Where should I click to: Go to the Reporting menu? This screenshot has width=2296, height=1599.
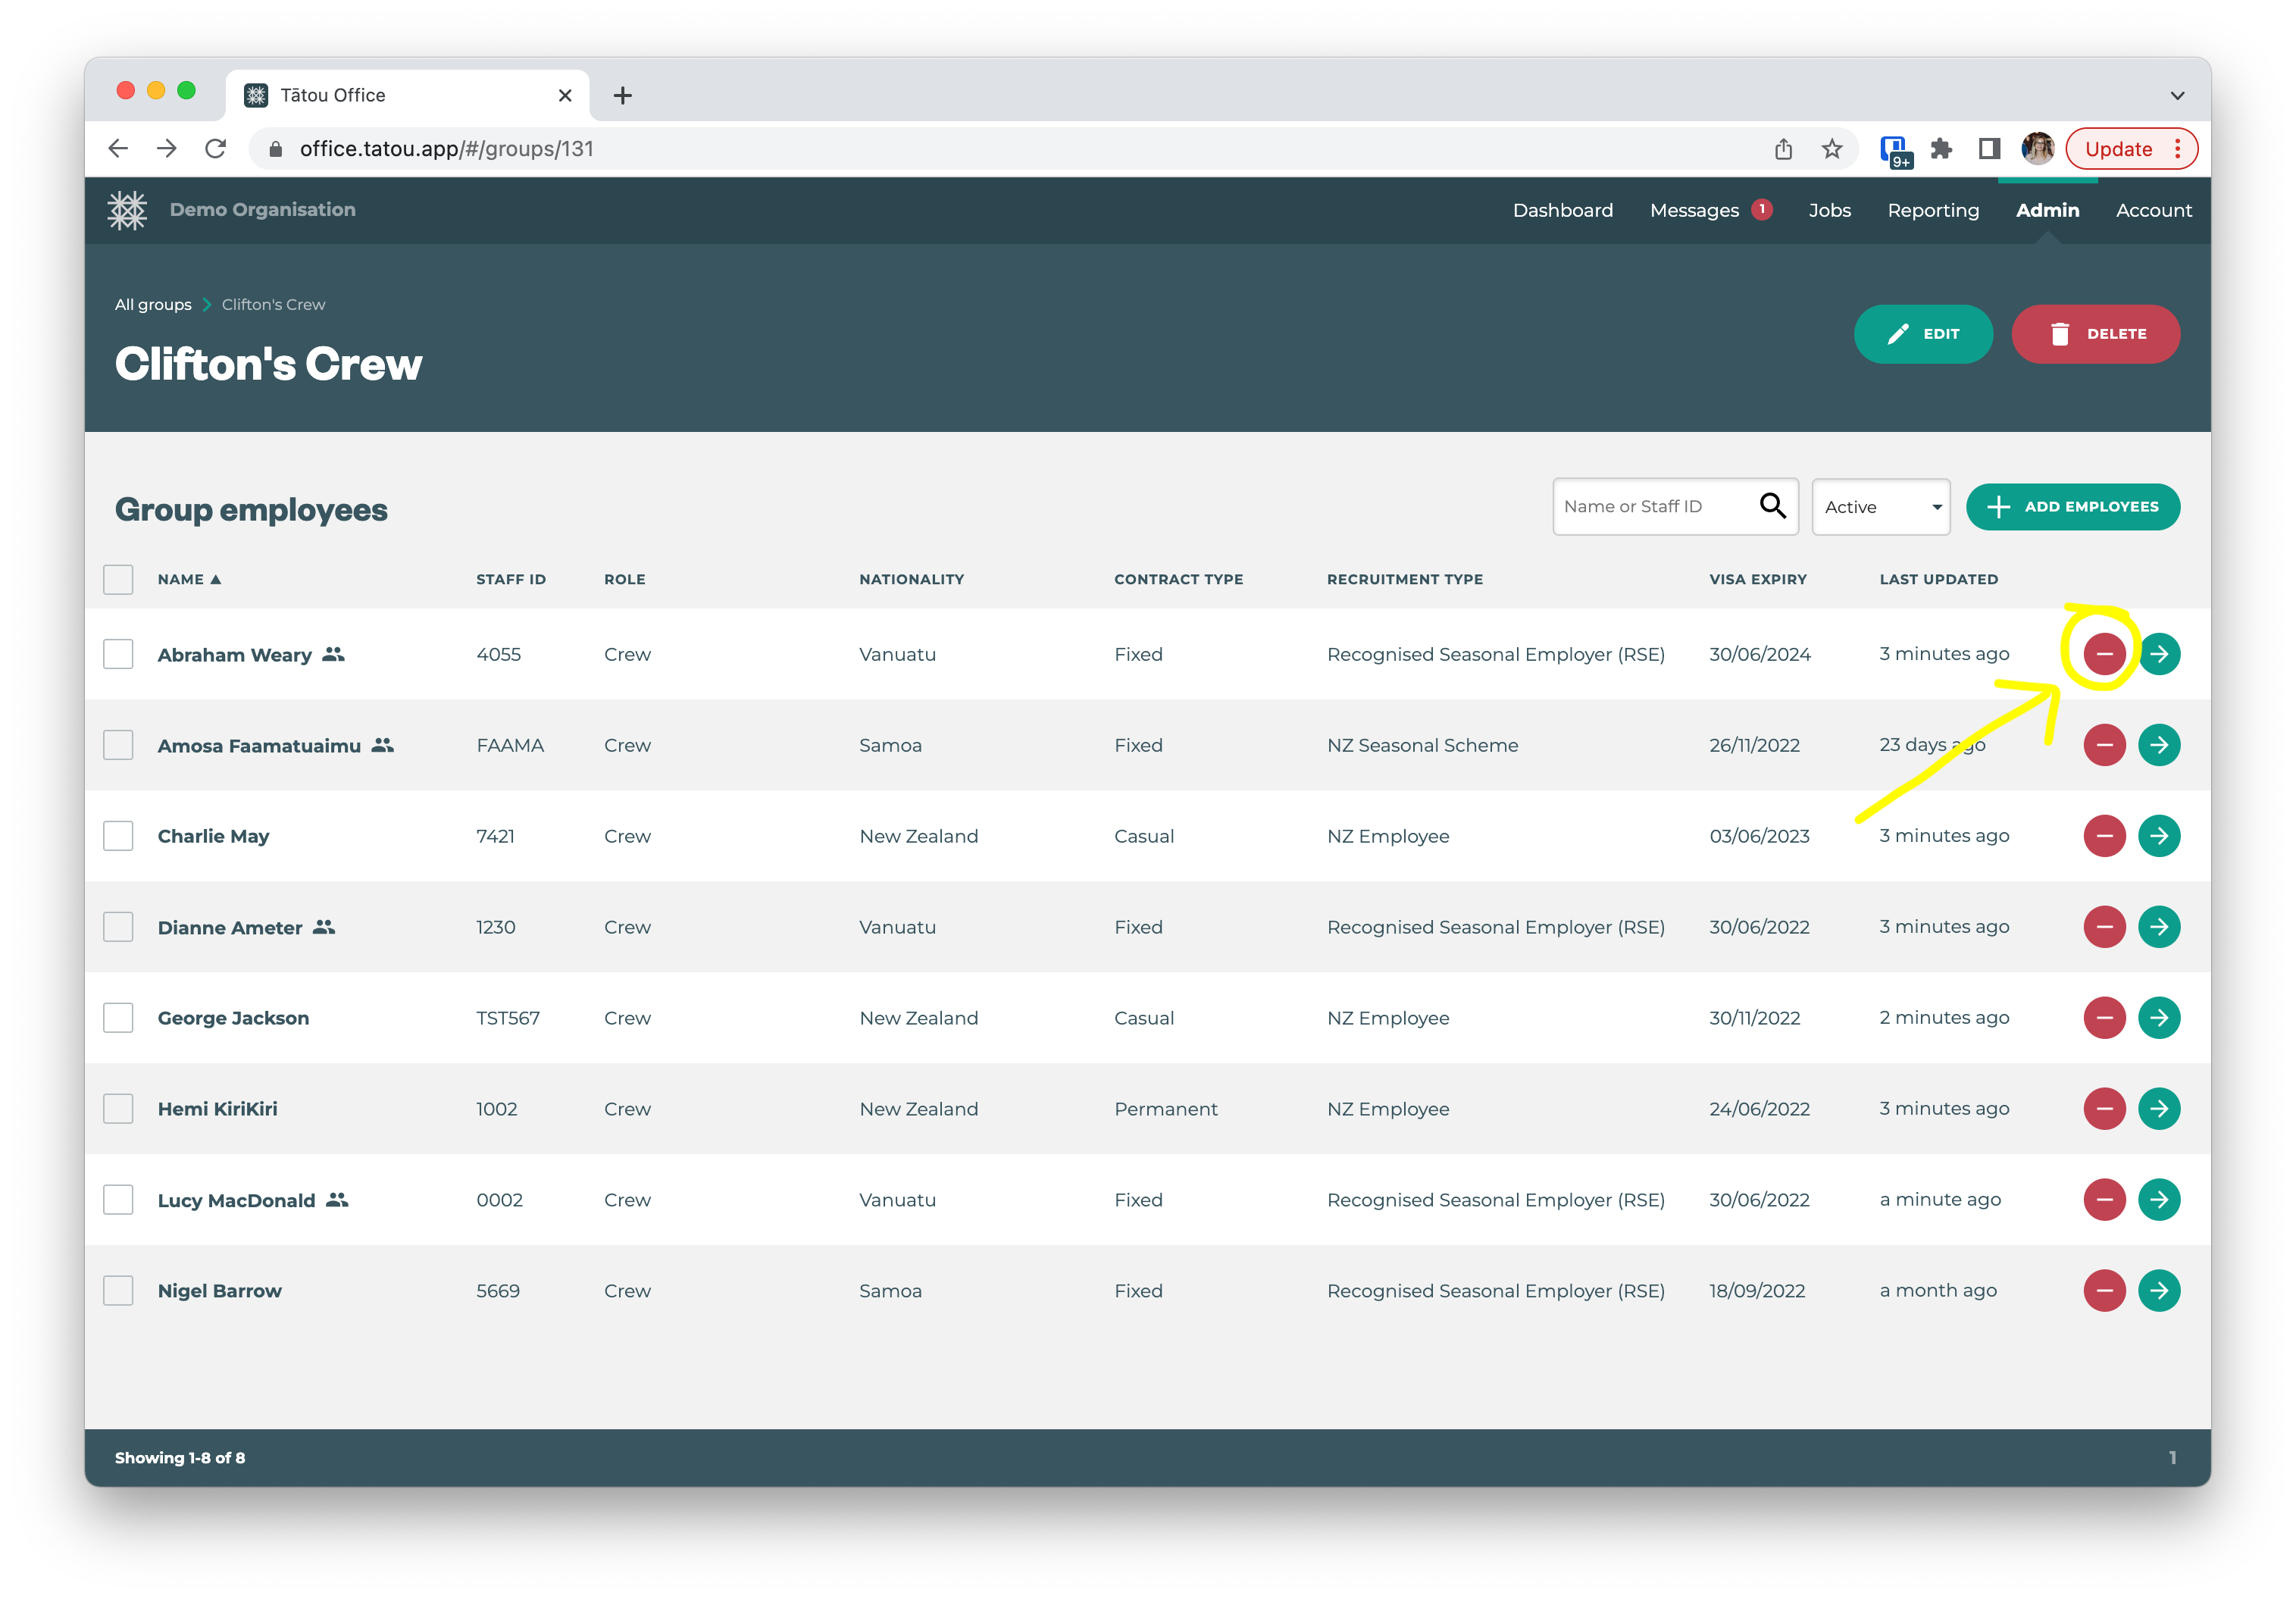1932,210
